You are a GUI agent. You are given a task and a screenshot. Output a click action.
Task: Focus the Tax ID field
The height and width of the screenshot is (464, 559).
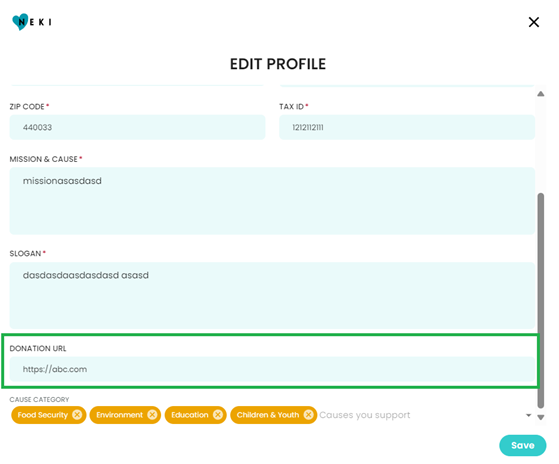[407, 127]
